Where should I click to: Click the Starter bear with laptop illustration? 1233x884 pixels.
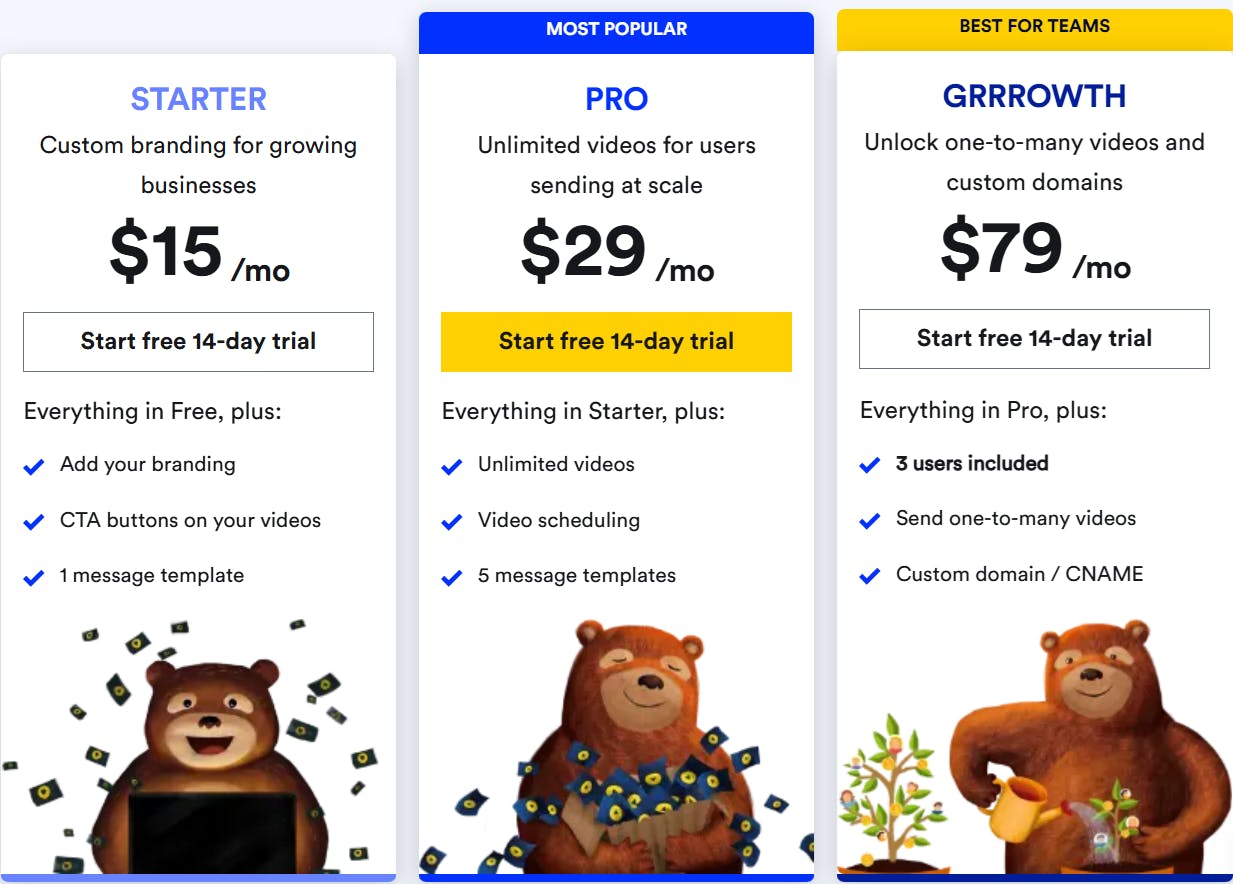pyautogui.click(x=210, y=760)
